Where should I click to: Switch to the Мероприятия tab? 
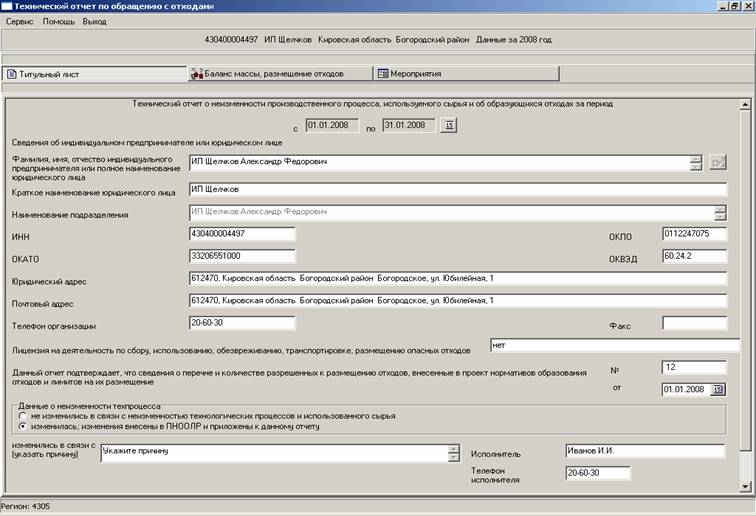coord(411,74)
